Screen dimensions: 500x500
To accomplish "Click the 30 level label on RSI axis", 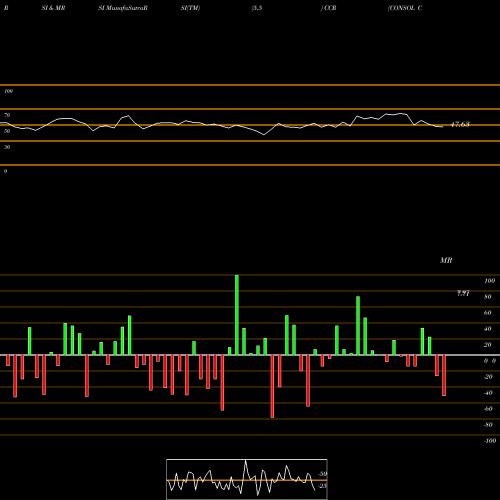I will (x=7, y=147).
